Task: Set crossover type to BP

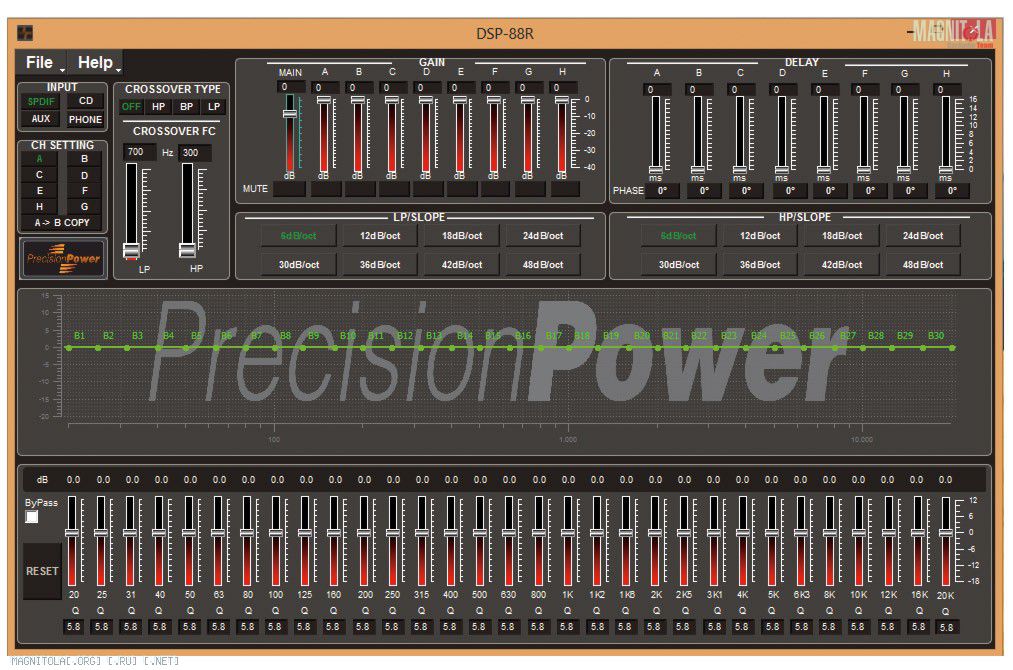Action: pos(186,107)
